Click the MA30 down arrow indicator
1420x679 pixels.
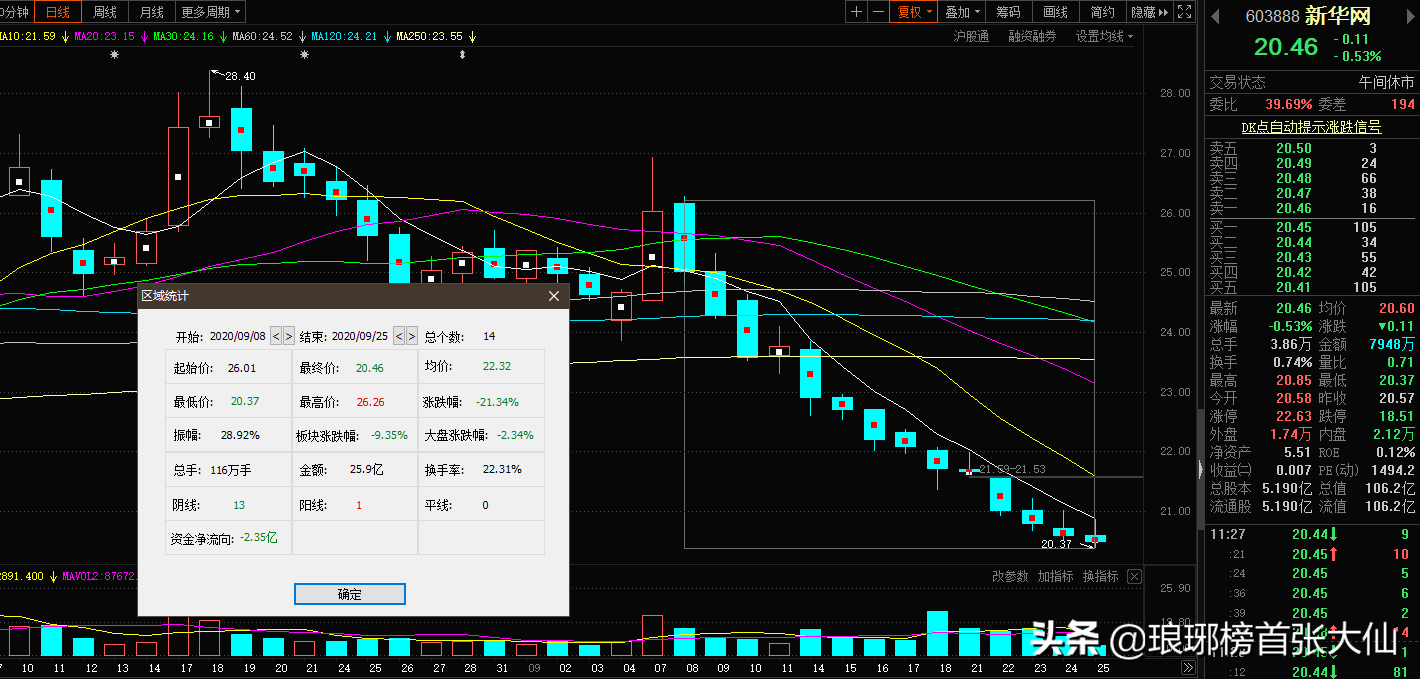[224, 36]
